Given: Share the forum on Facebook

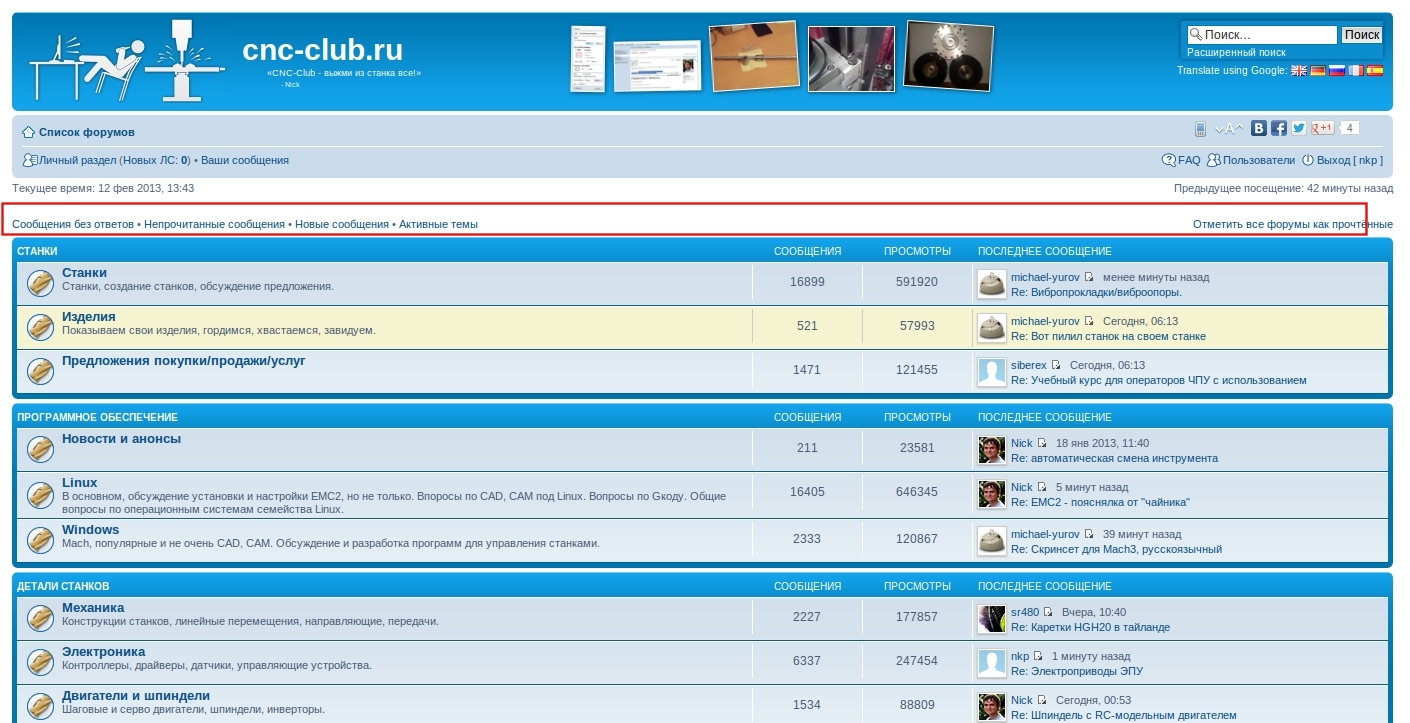Looking at the screenshot, I should [x=1279, y=128].
